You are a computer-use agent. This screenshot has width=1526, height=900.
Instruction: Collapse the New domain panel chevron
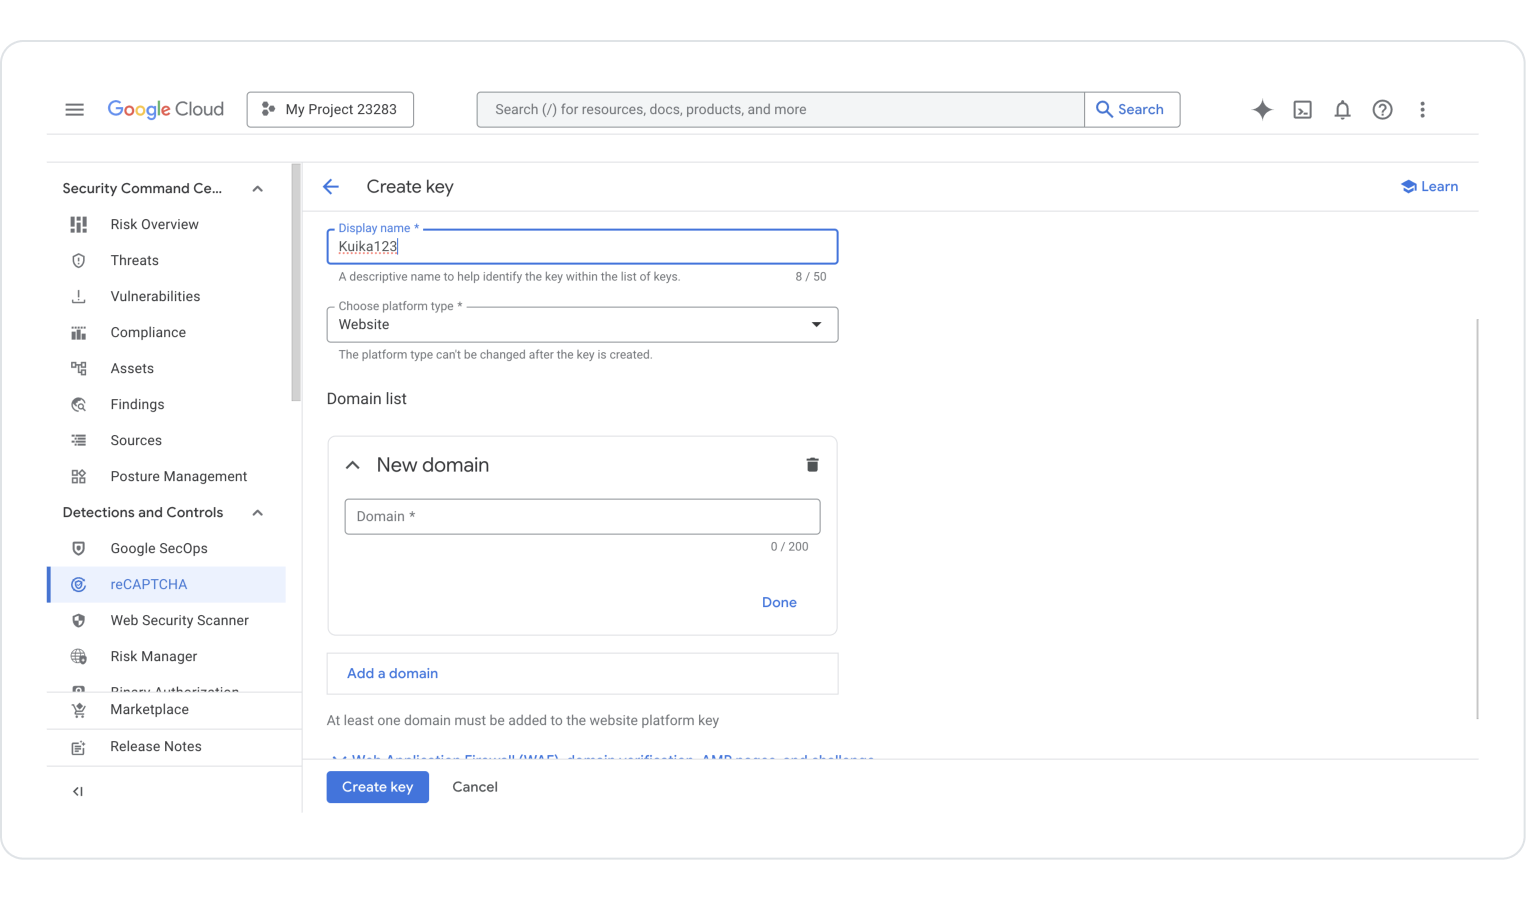tap(353, 465)
